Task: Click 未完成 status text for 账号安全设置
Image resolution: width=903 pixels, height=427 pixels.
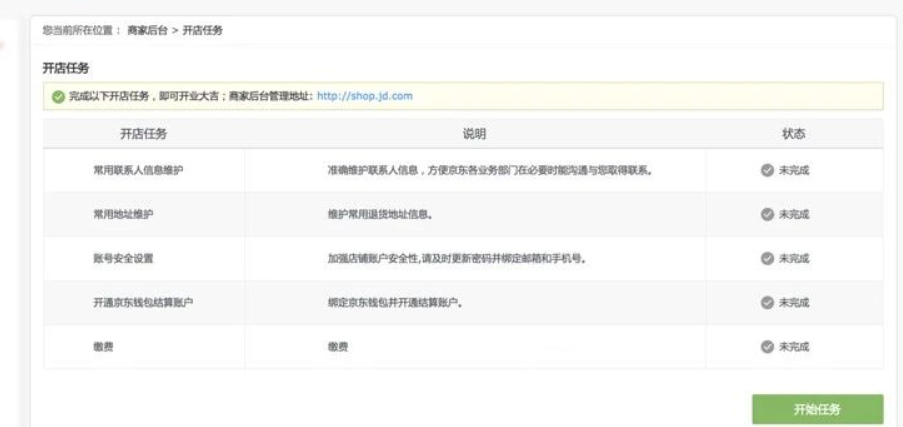Action: tap(794, 259)
